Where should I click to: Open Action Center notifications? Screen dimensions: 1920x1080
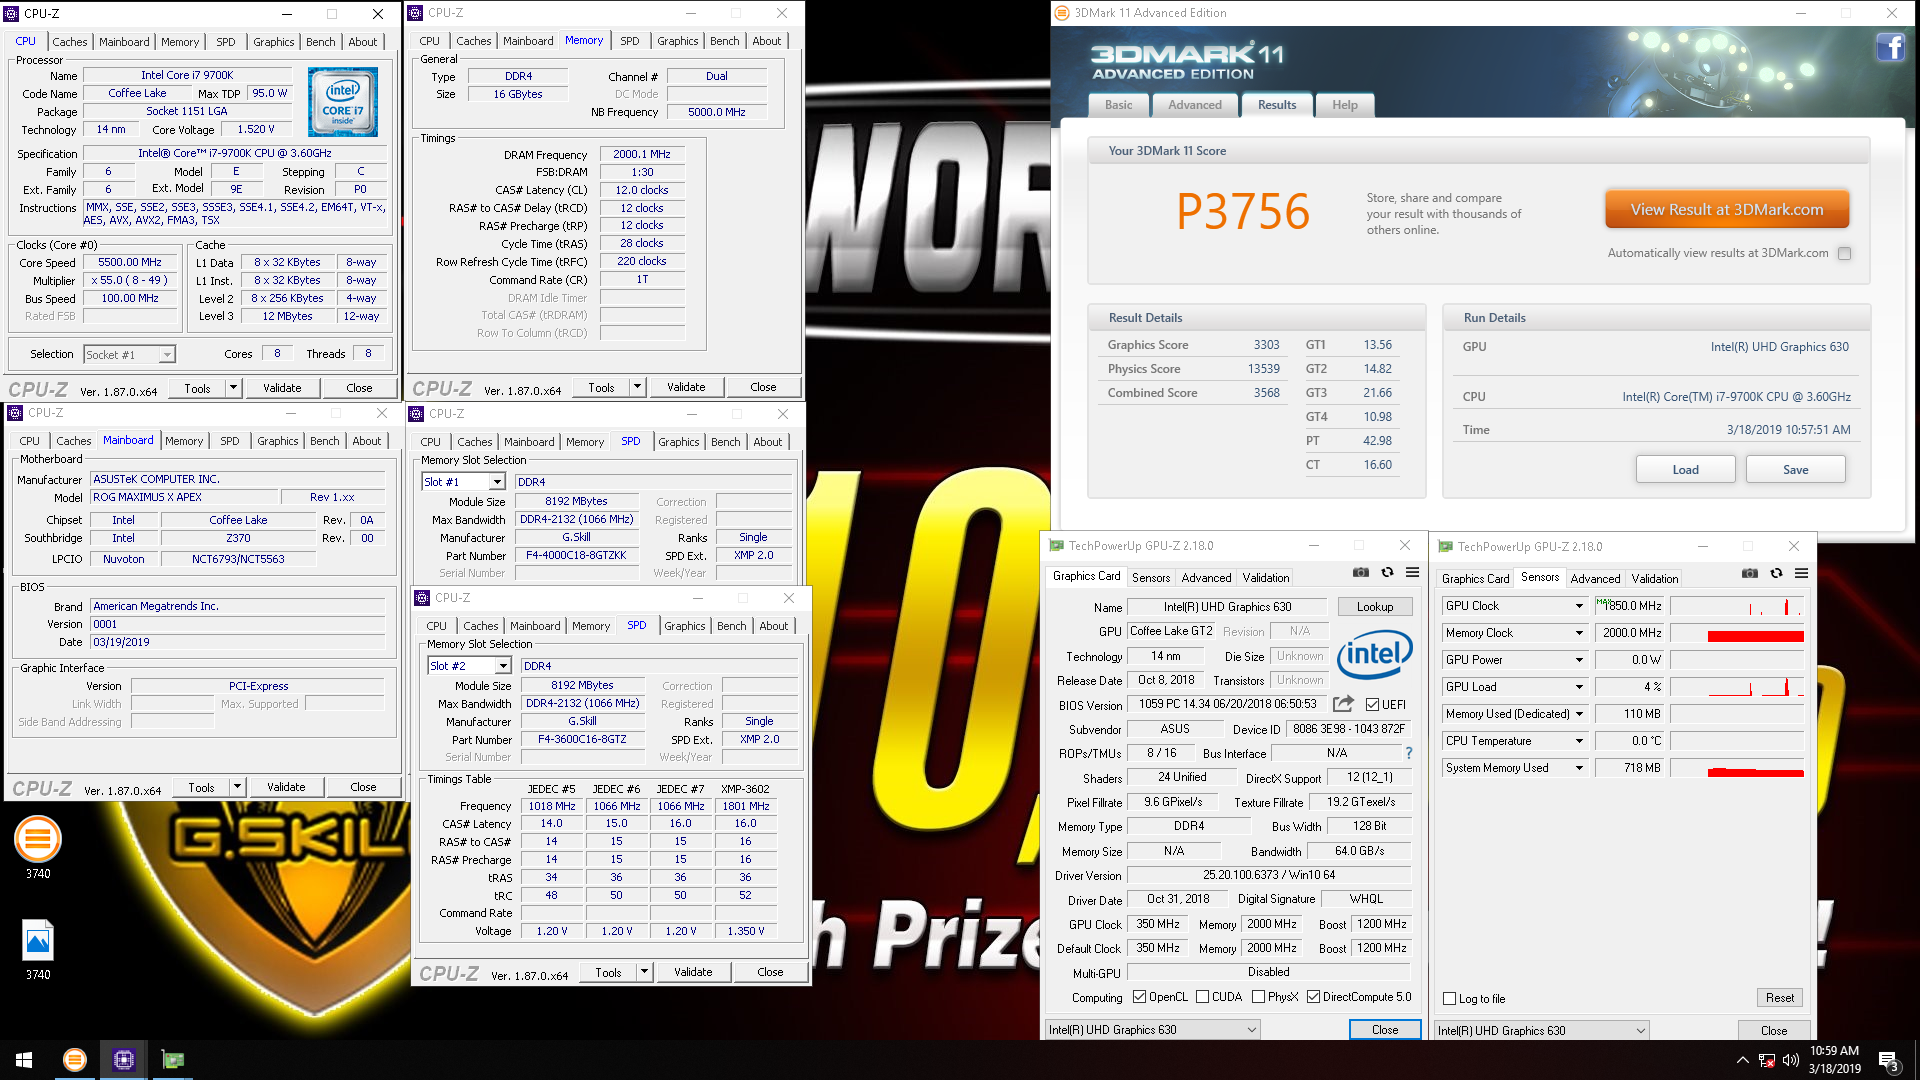1889,1061
